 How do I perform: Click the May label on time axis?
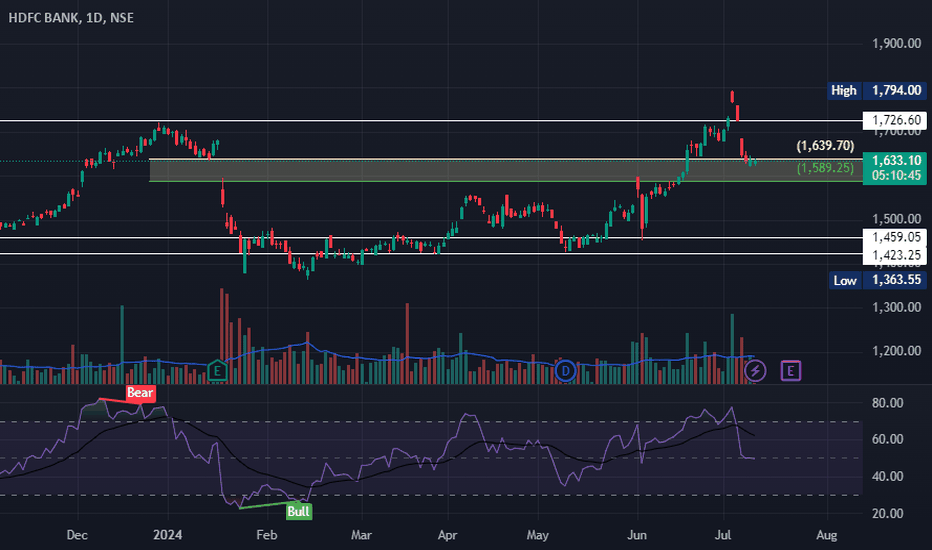537,535
